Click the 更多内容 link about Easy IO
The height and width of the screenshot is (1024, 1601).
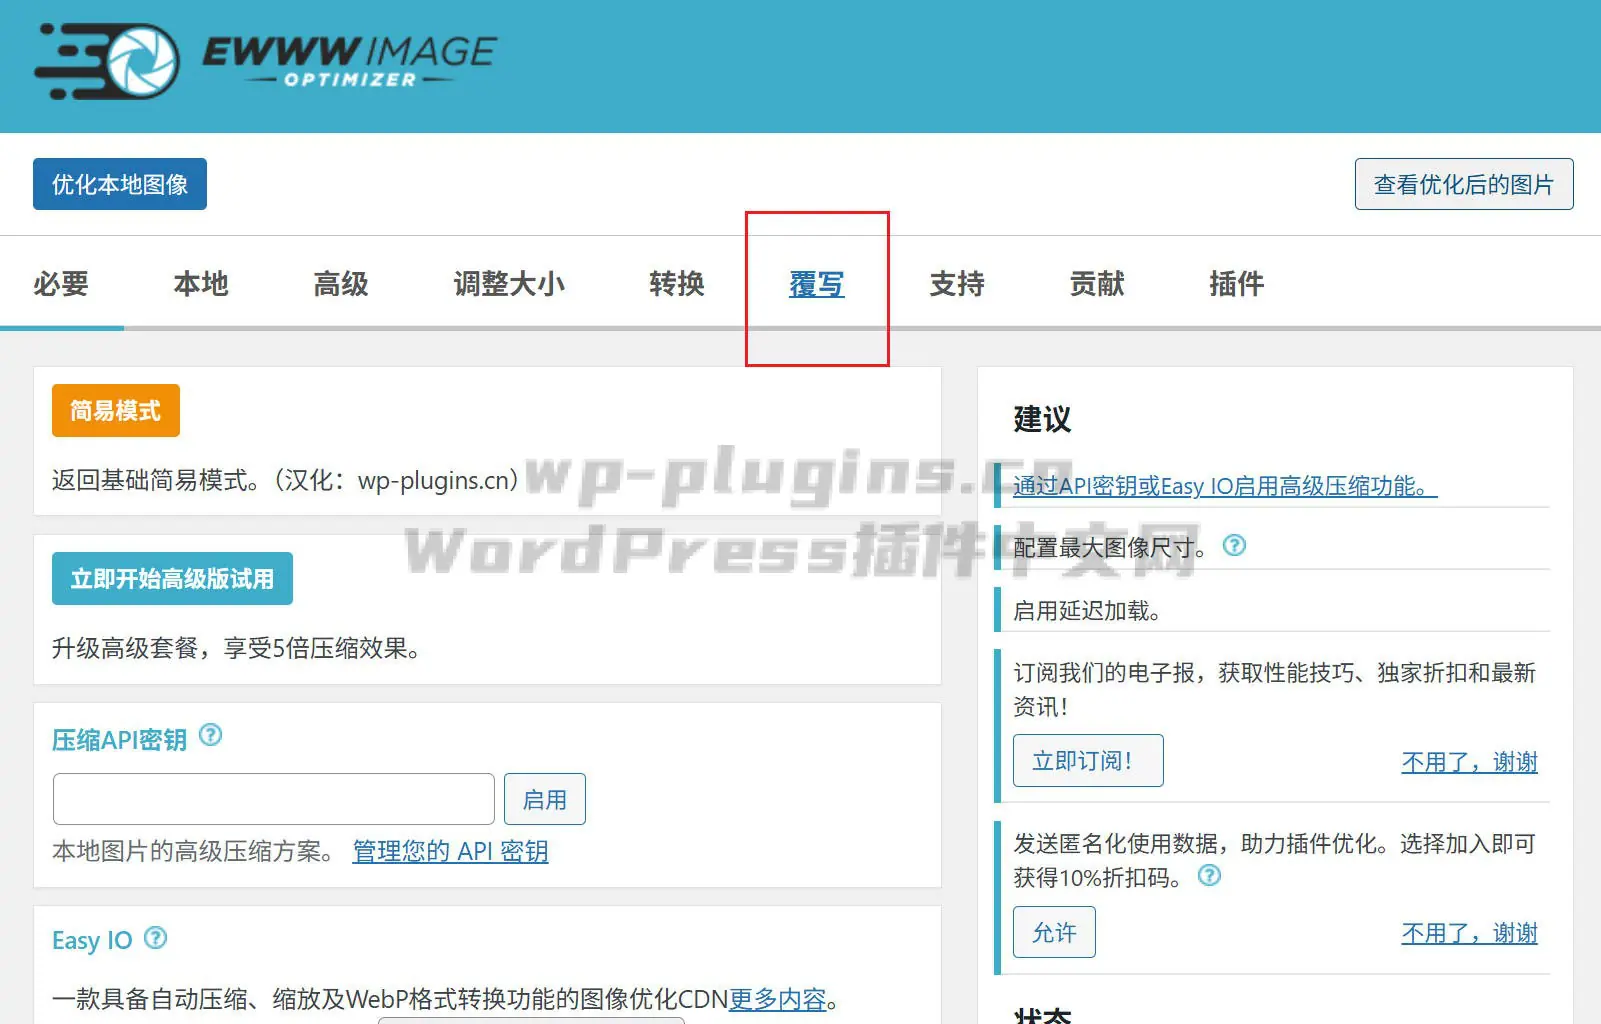point(779,998)
